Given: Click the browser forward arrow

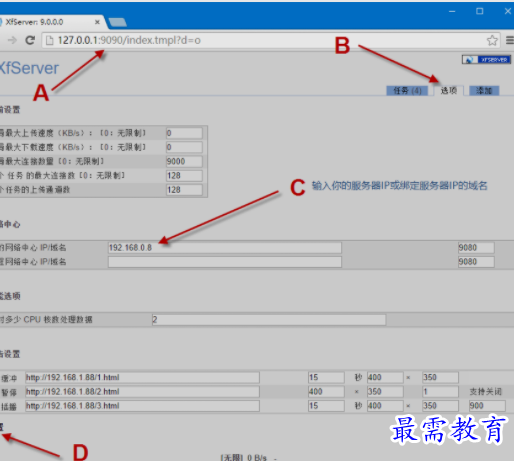Looking at the screenshot, I should pyautogui.click(x=12, y=40).
